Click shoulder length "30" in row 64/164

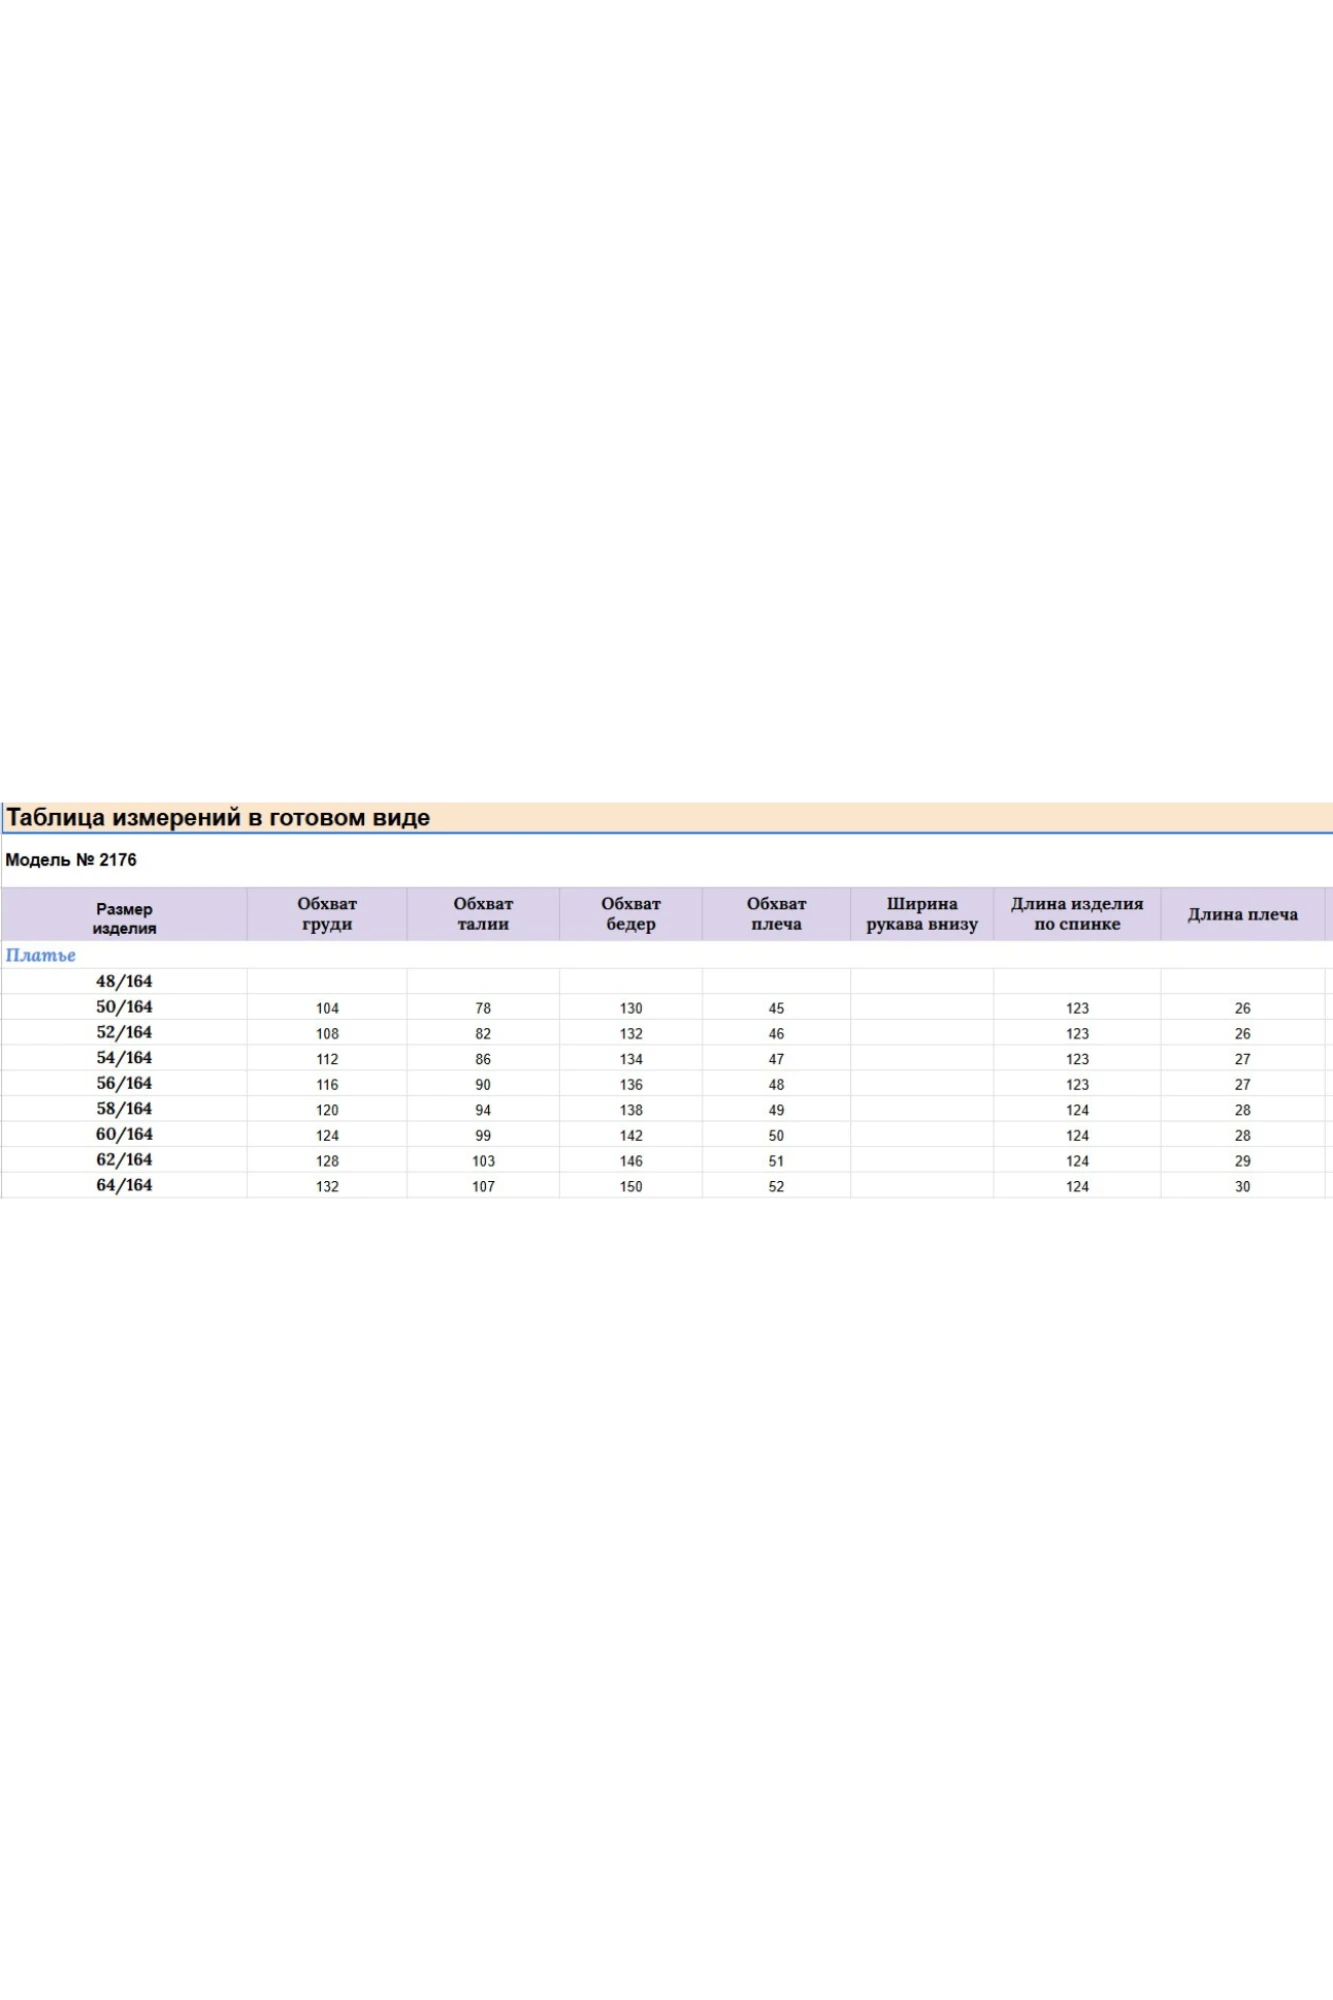1243,1187
